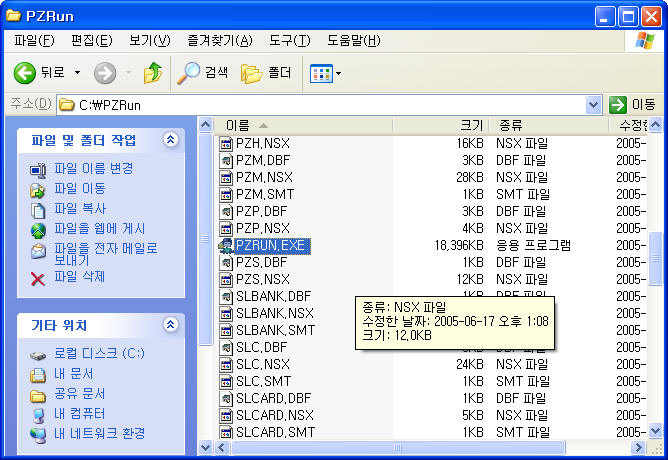Go up one folder level
The width and height of the screenshot is (668, 460).
pyautogui.click(x=153, y=73)
